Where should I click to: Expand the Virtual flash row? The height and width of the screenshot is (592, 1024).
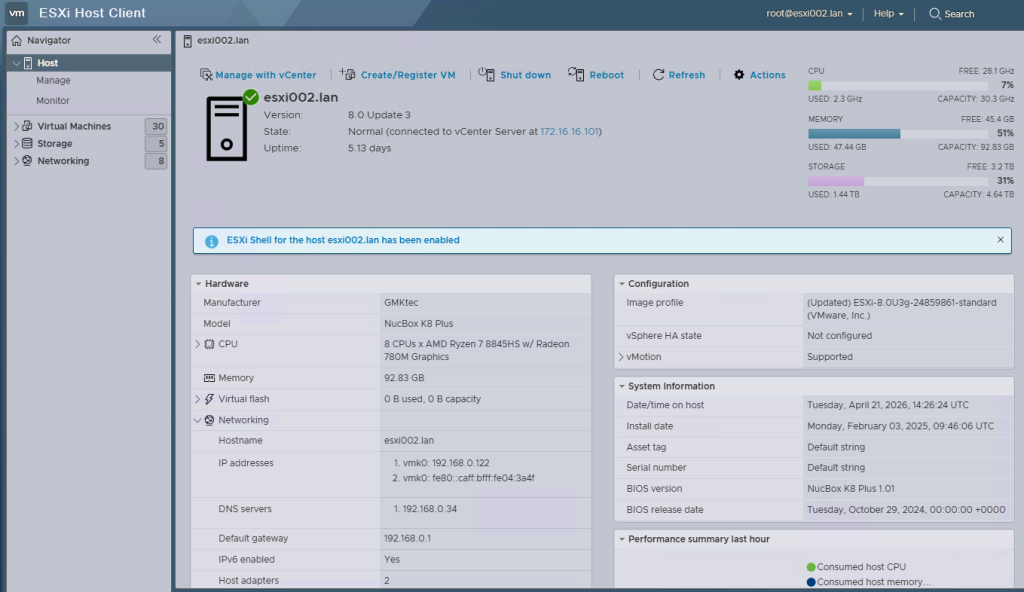(x=197, y=399)
